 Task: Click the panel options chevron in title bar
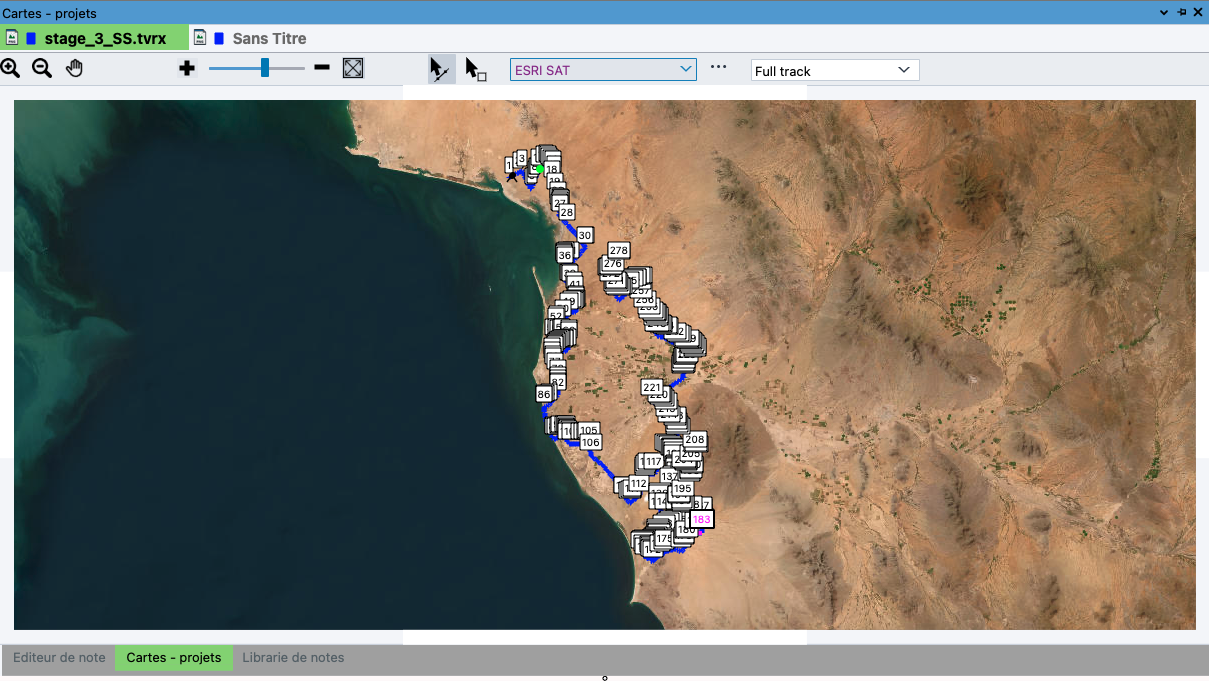(1164, 12)
